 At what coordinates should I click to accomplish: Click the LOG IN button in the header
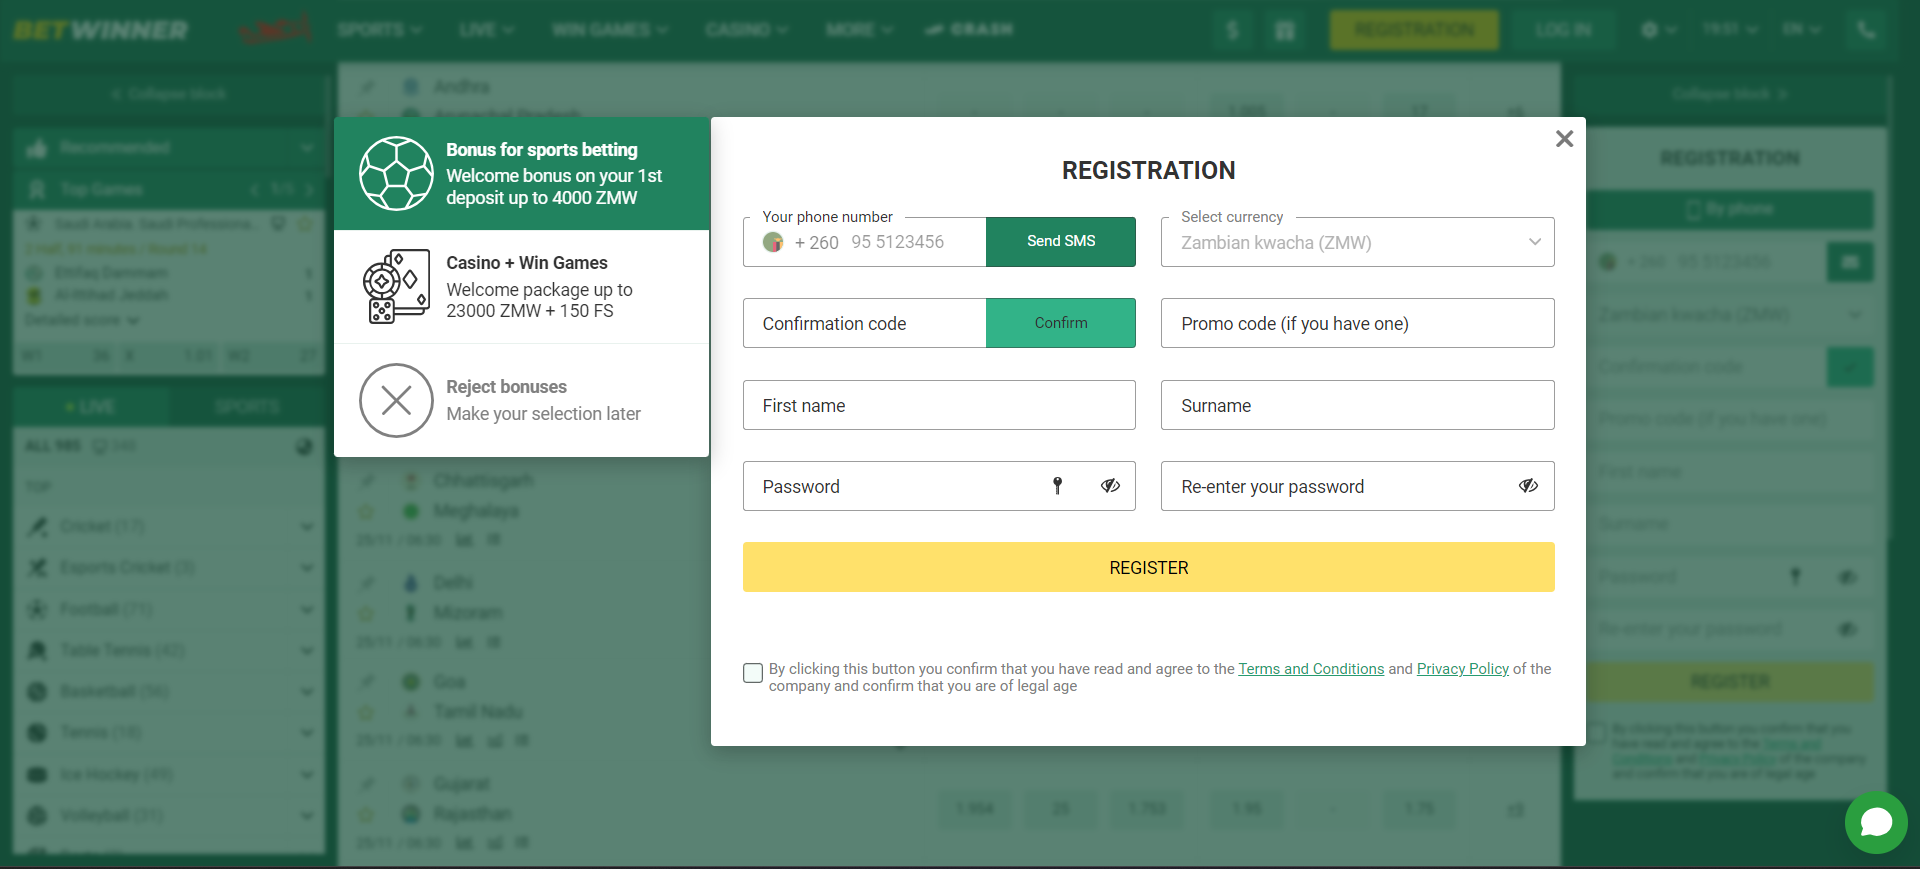pos(1563,30)
